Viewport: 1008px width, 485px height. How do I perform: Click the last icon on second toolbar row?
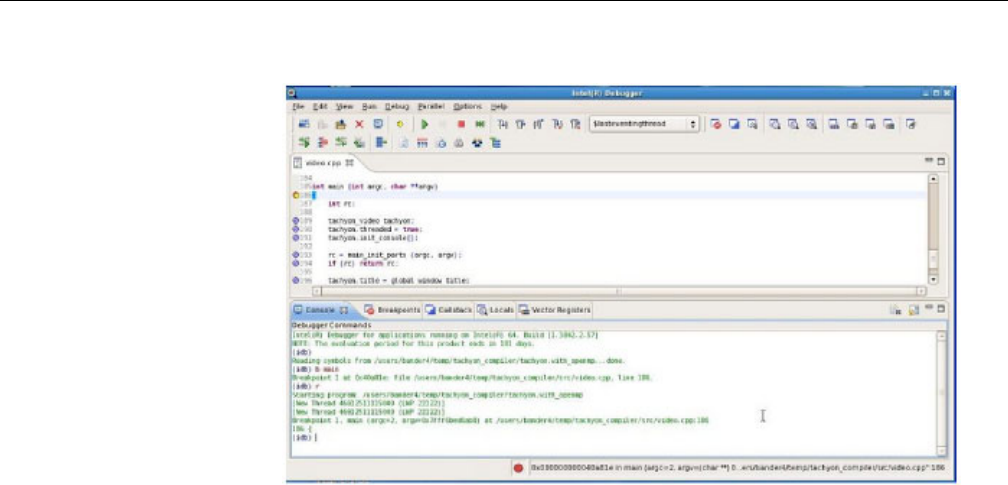coord(496,143)
